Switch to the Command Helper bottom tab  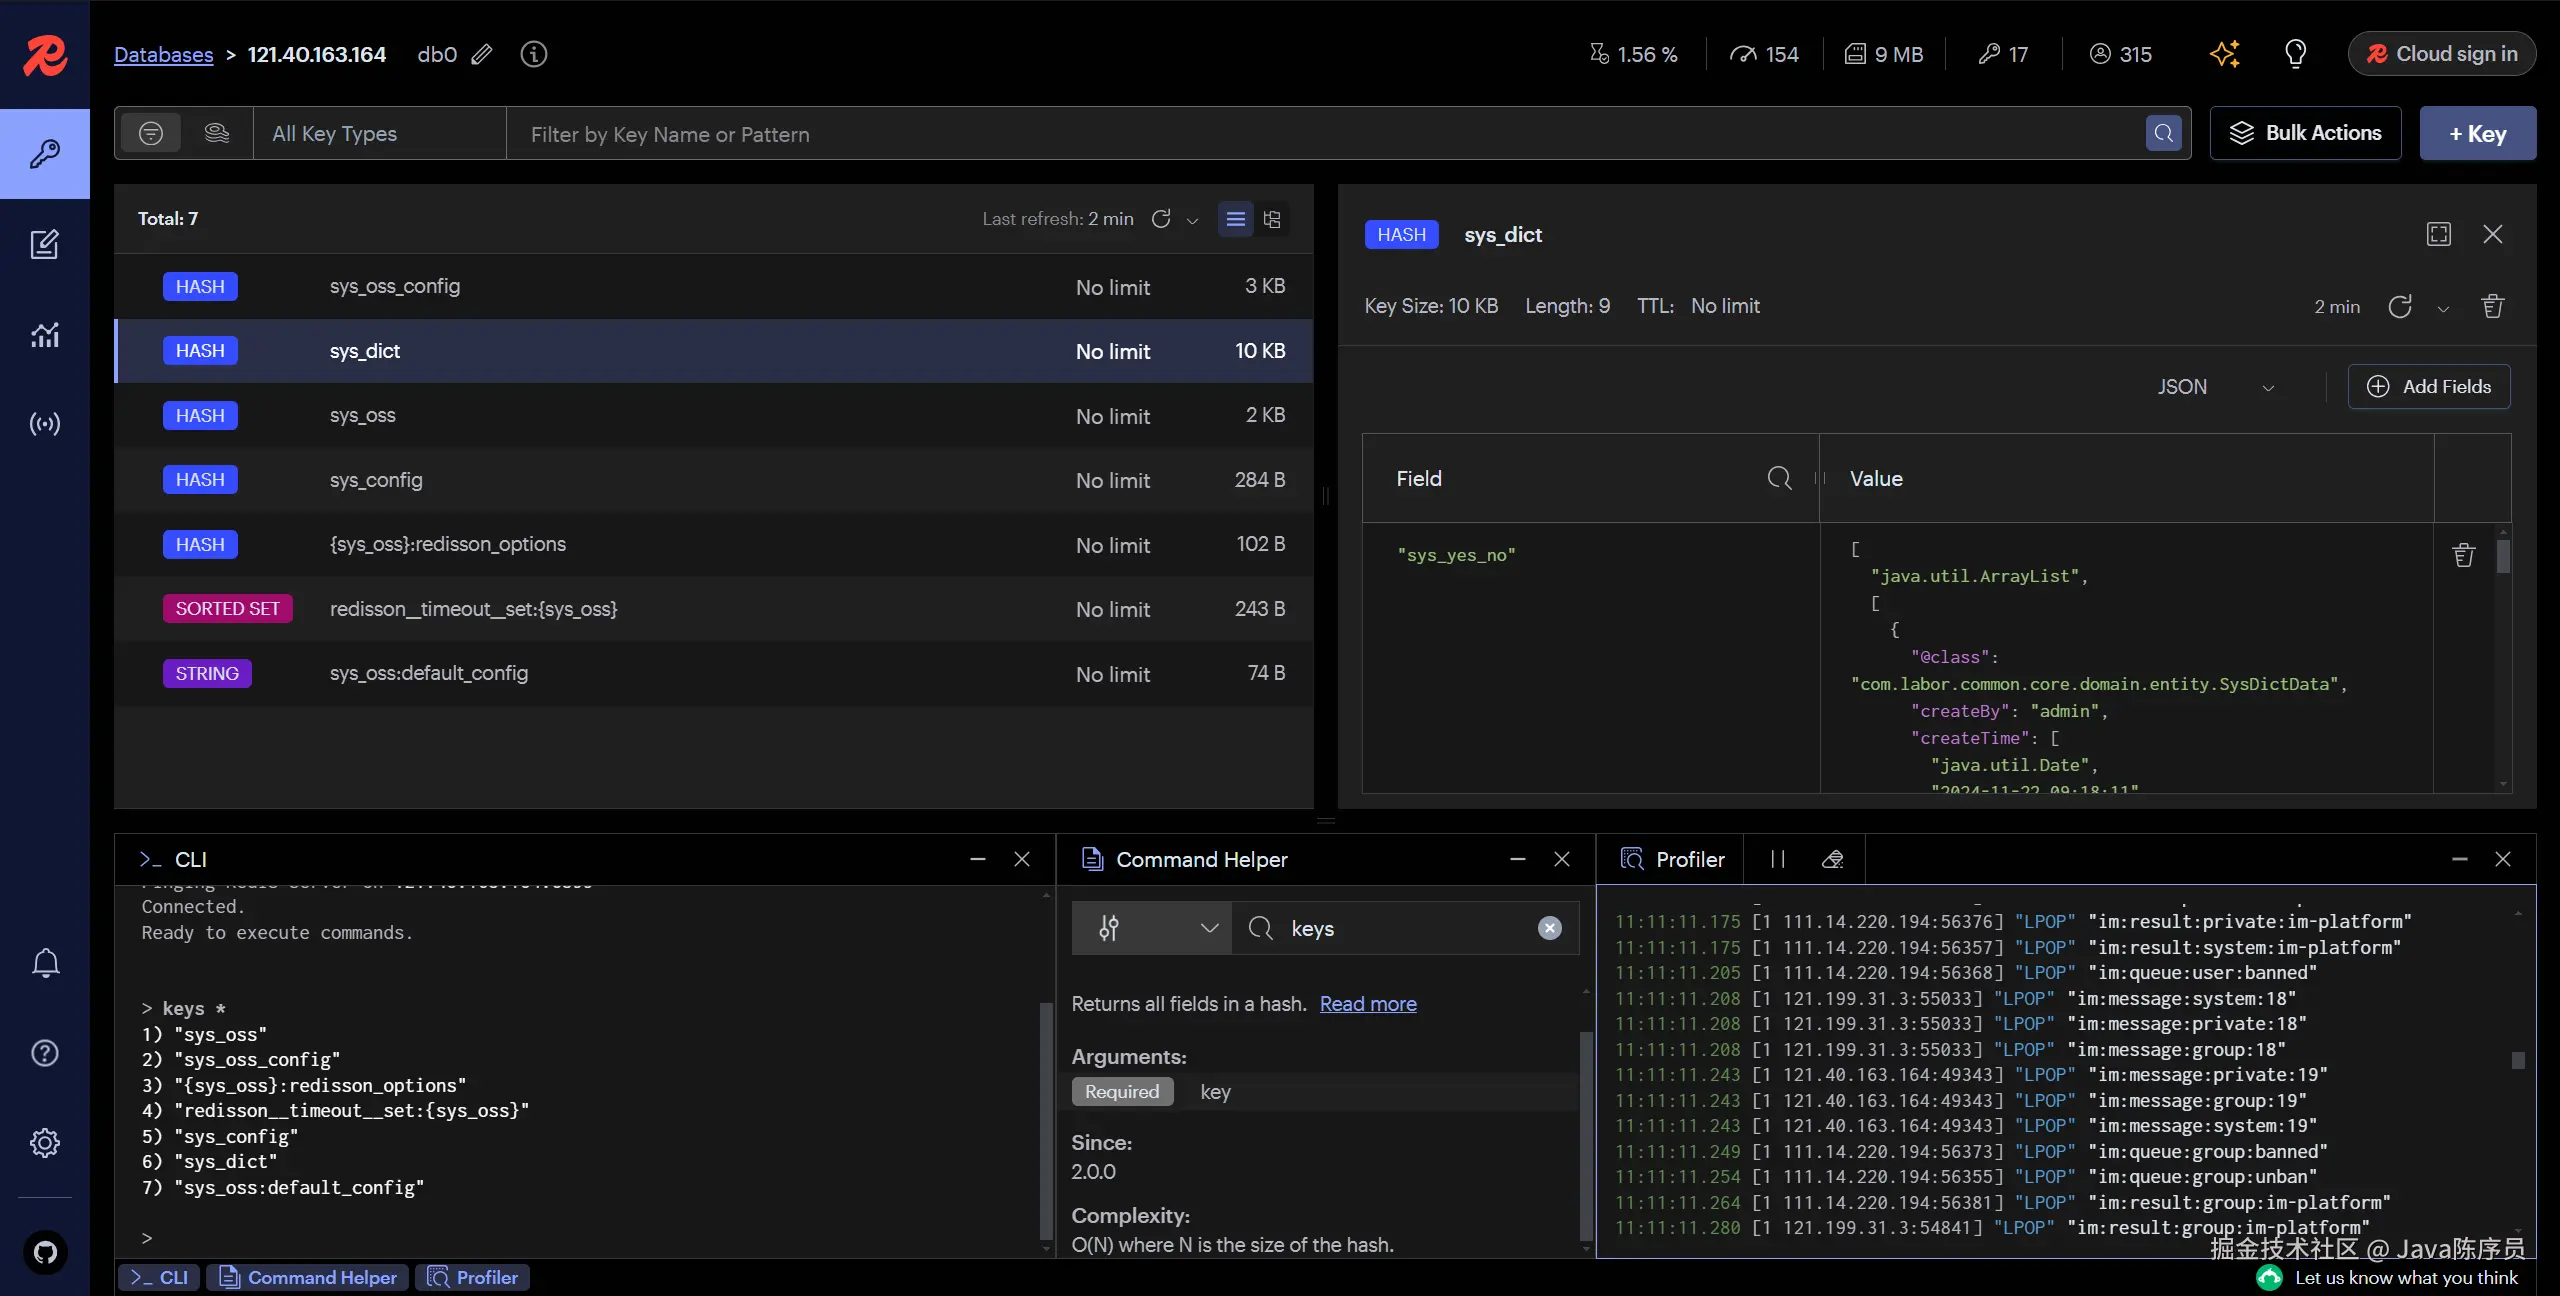[308, 1278]
